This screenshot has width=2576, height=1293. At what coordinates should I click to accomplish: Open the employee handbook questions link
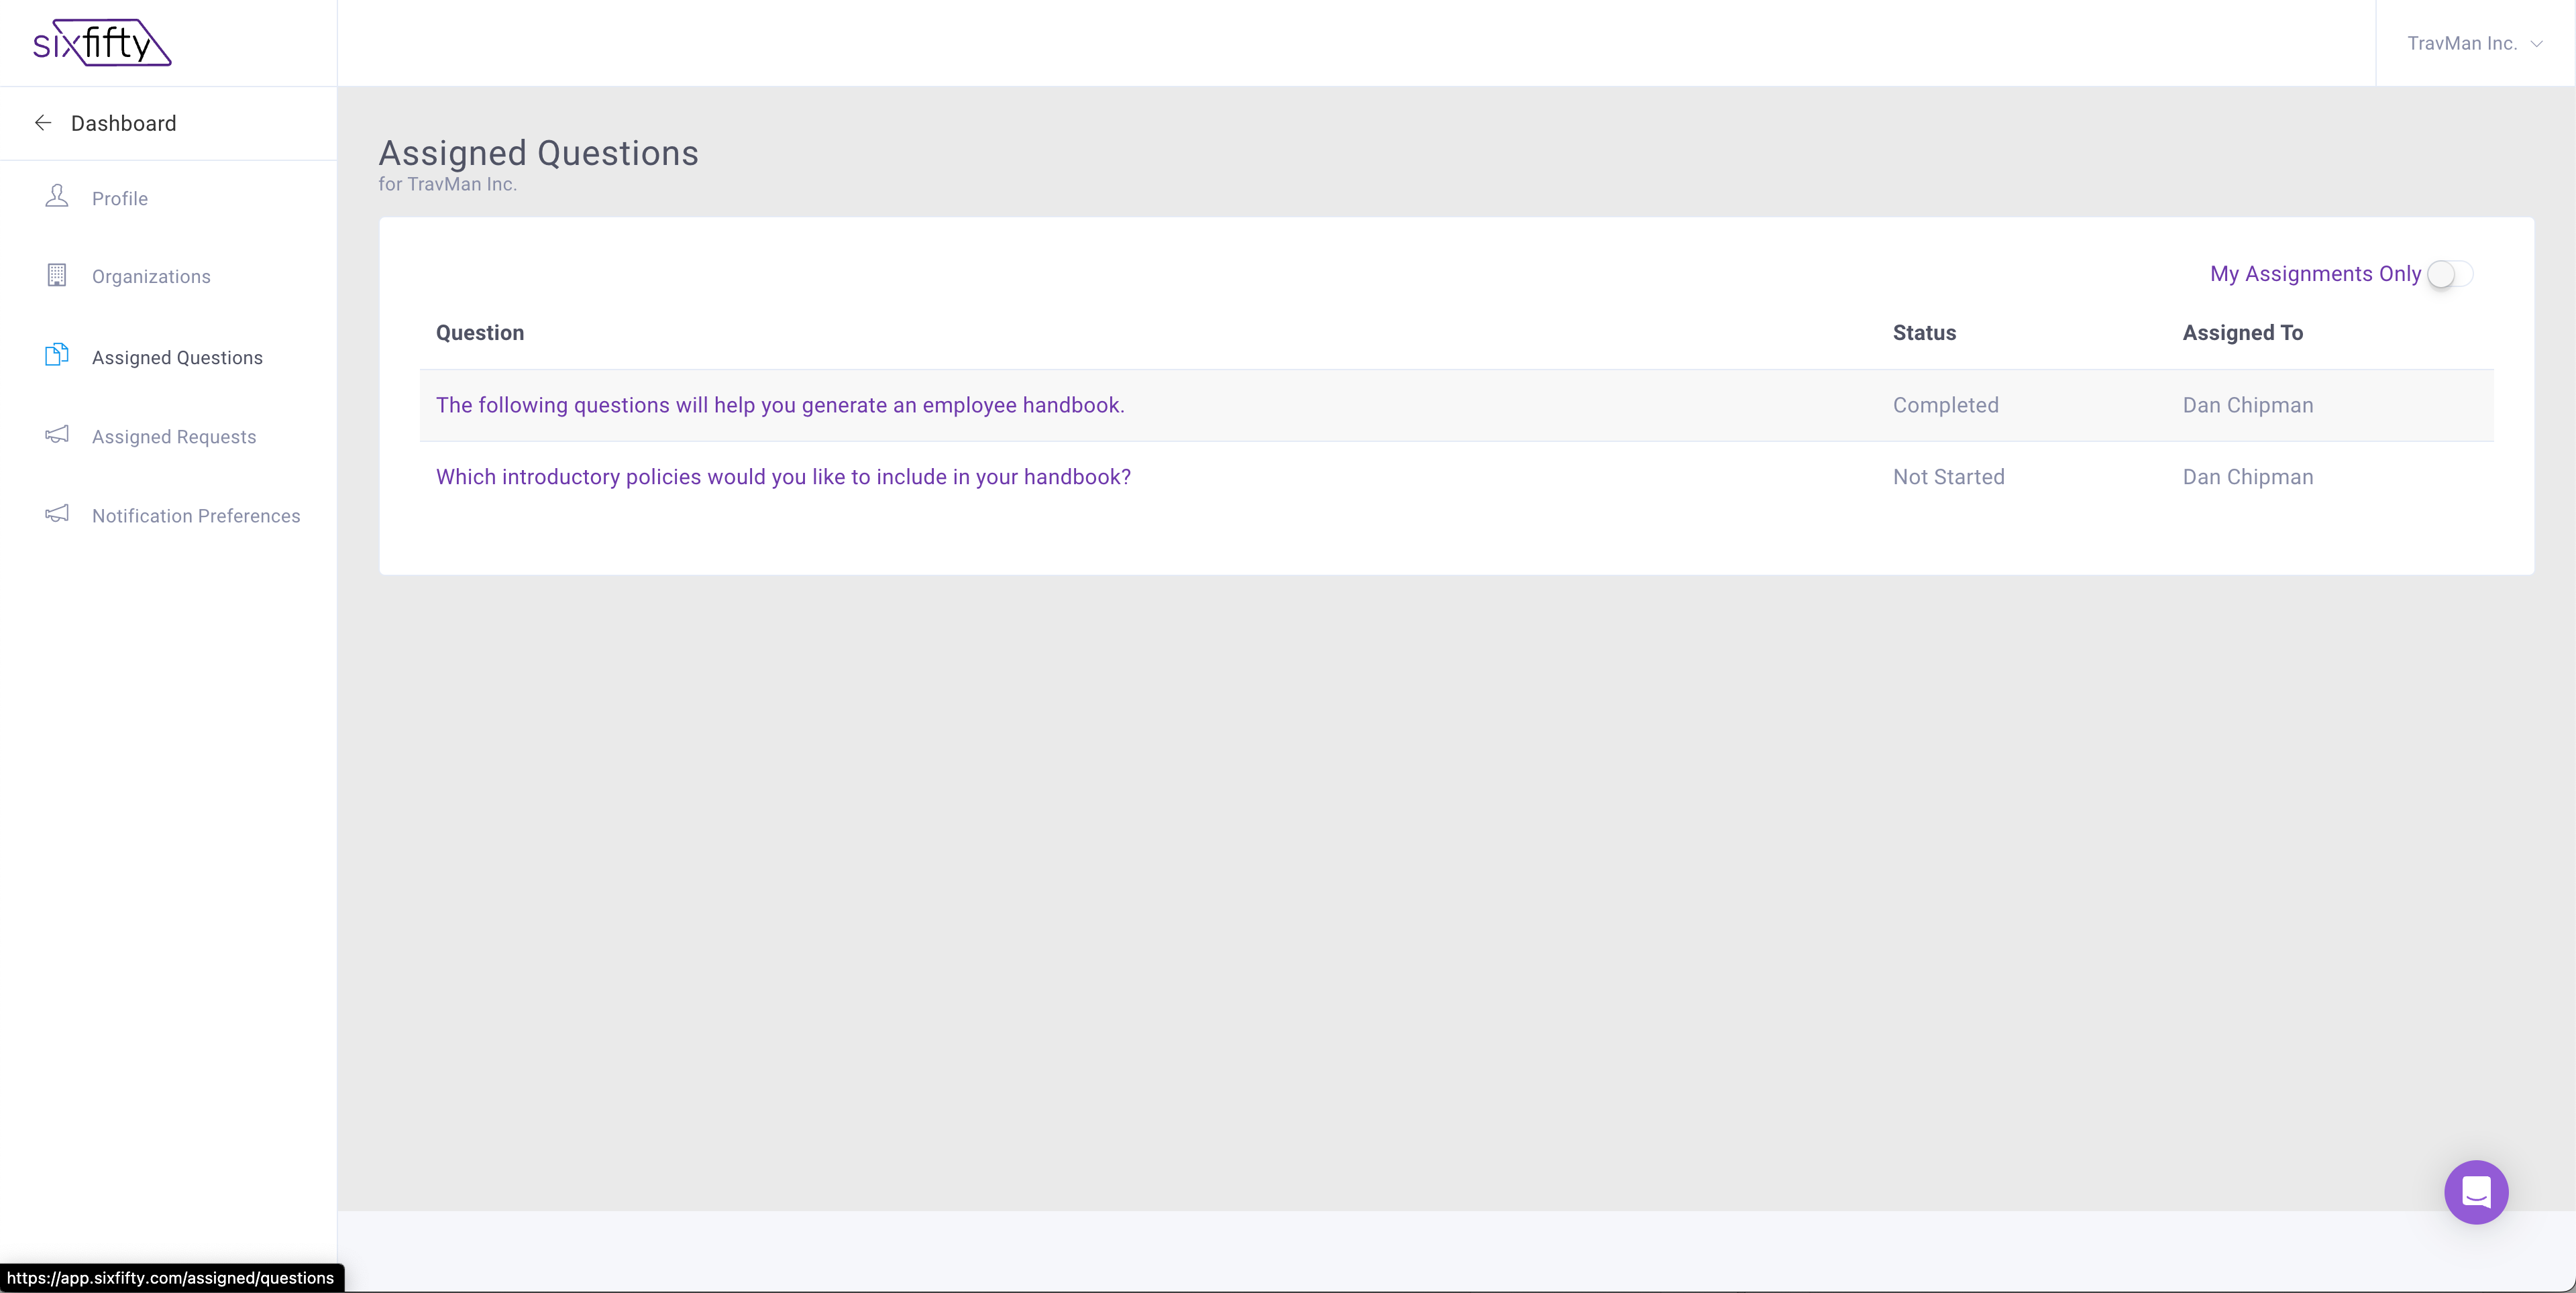pyautogui.click(x=780, y=405)
